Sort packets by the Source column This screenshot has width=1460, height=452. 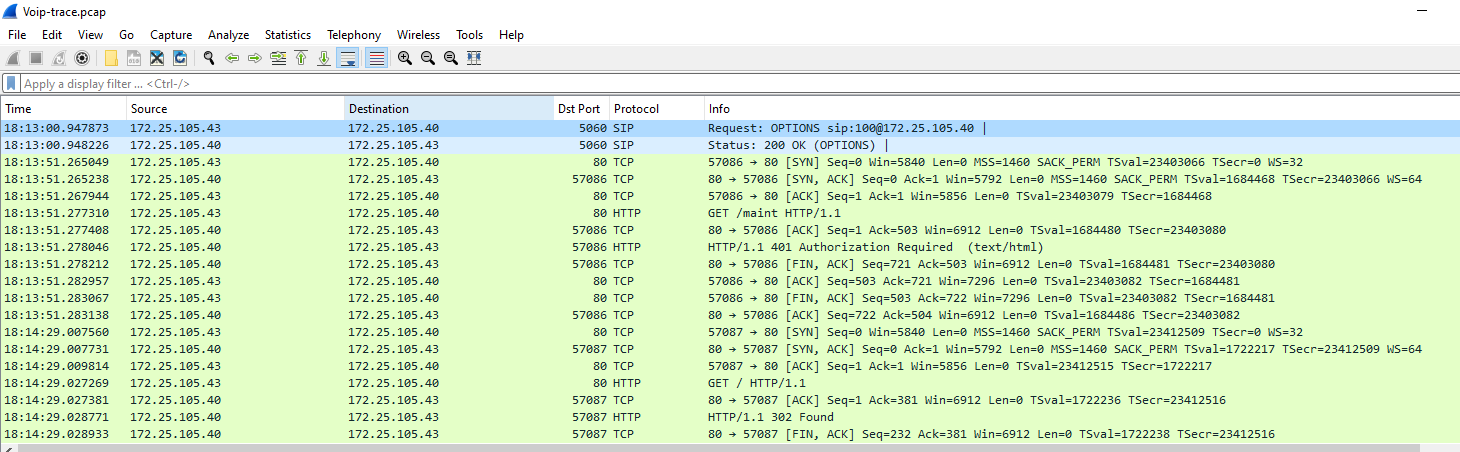235,109
